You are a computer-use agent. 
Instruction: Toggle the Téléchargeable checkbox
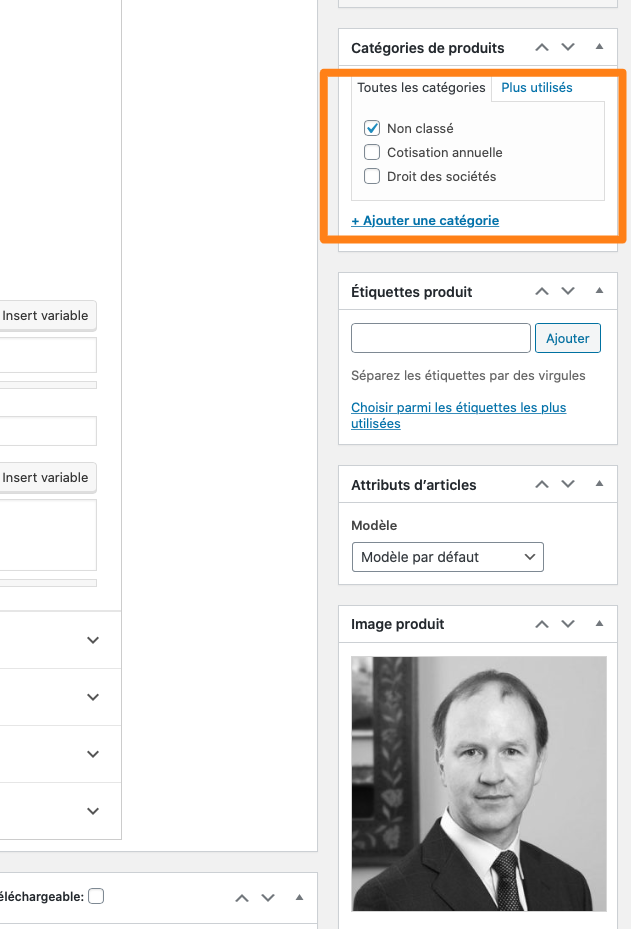point(96,896)
